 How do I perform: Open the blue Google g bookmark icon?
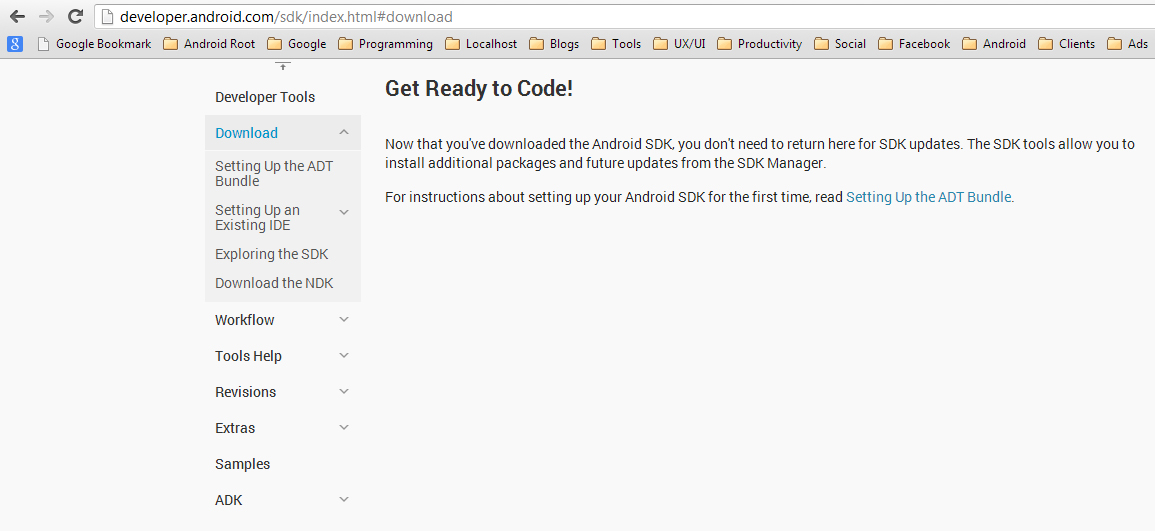(15, 44)
